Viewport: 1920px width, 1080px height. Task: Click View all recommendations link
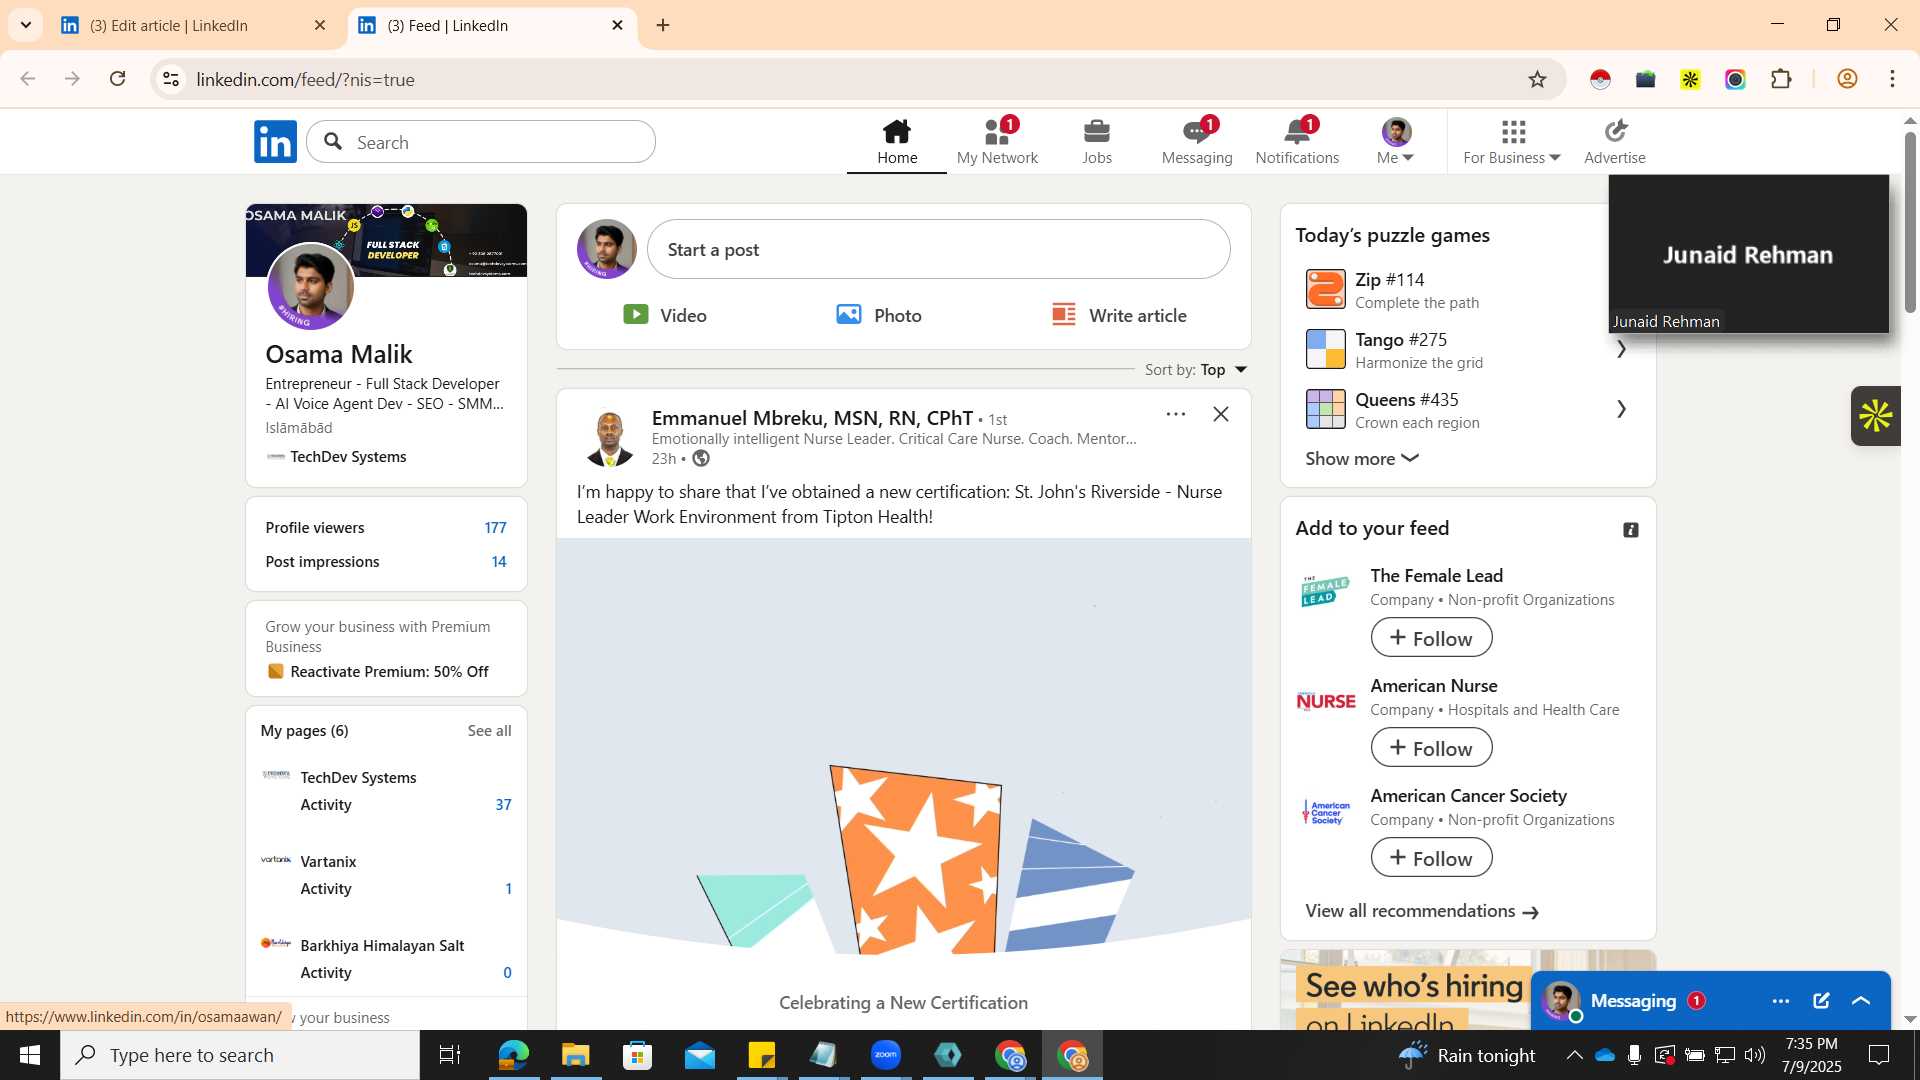[x=1422, y=911]
